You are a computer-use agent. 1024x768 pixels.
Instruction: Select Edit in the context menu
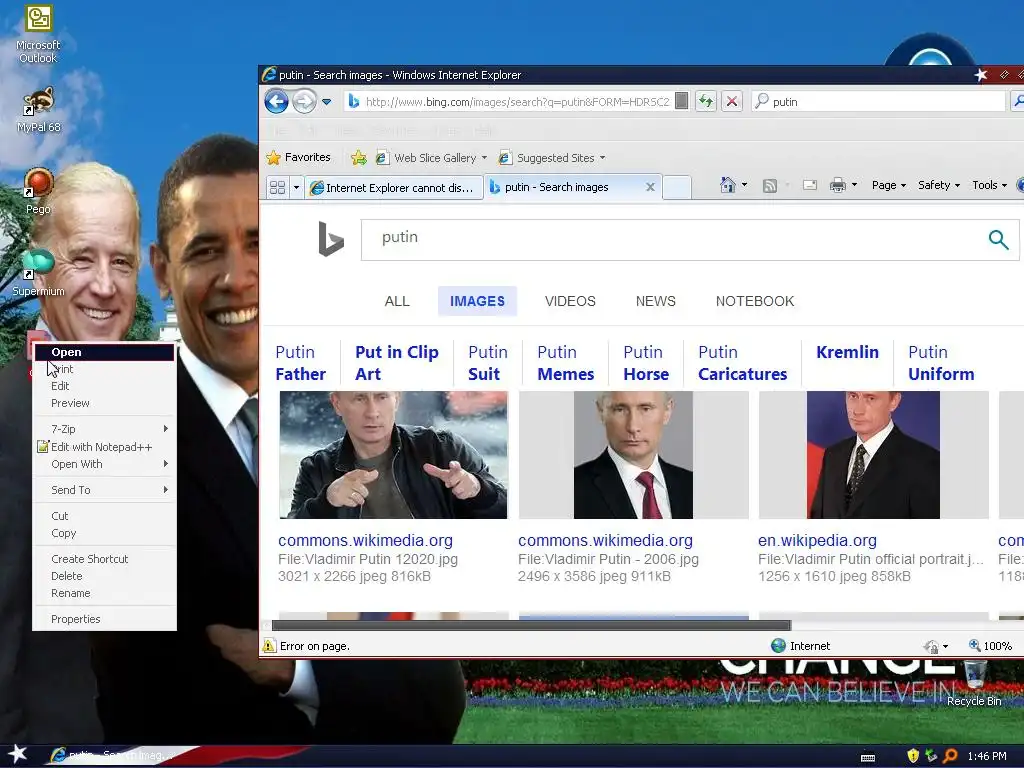click(x=104, y=386)
